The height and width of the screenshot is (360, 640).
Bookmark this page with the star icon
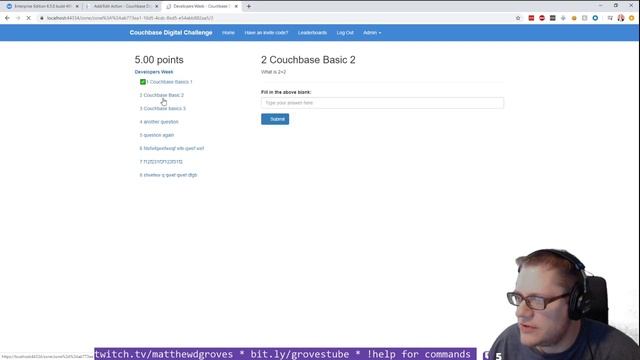coord(518,18)
